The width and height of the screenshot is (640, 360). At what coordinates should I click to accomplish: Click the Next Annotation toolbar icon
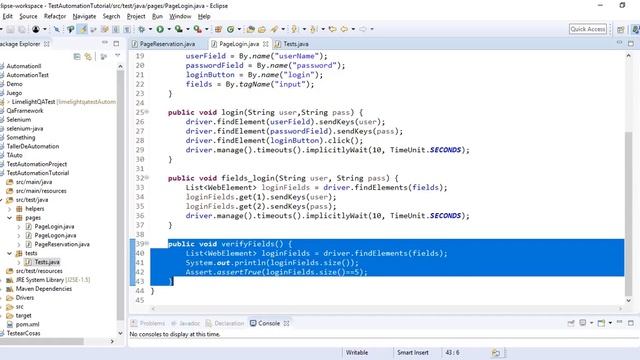294,29
